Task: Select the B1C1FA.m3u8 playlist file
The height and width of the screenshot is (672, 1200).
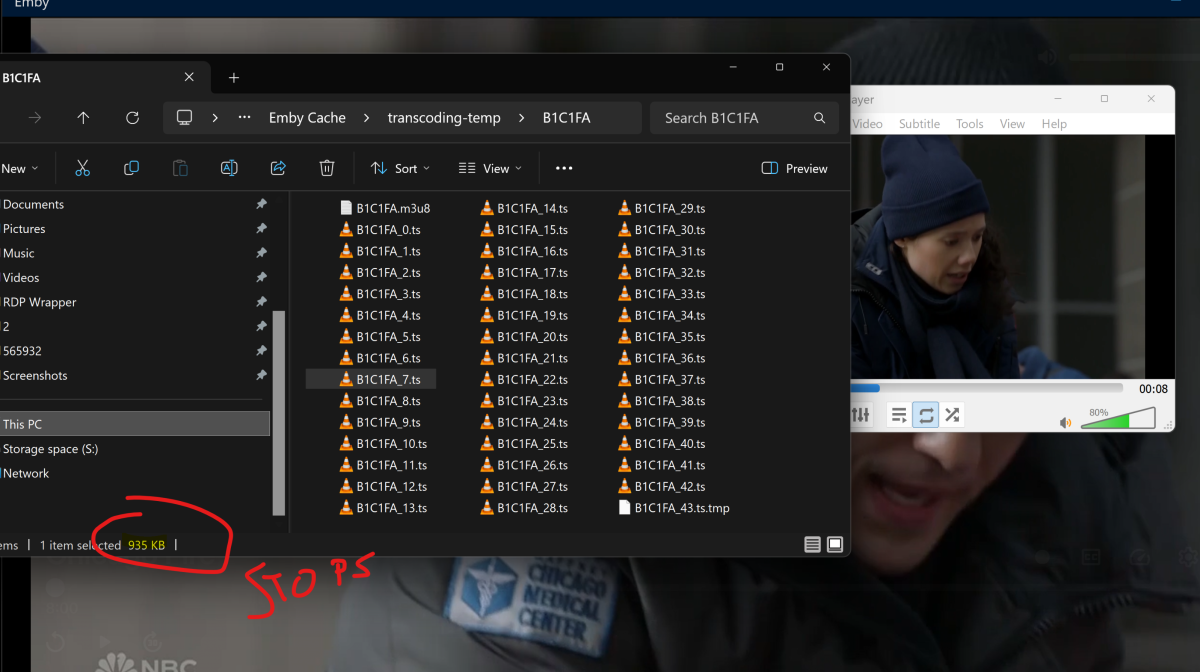Action: tap(385, 209)
